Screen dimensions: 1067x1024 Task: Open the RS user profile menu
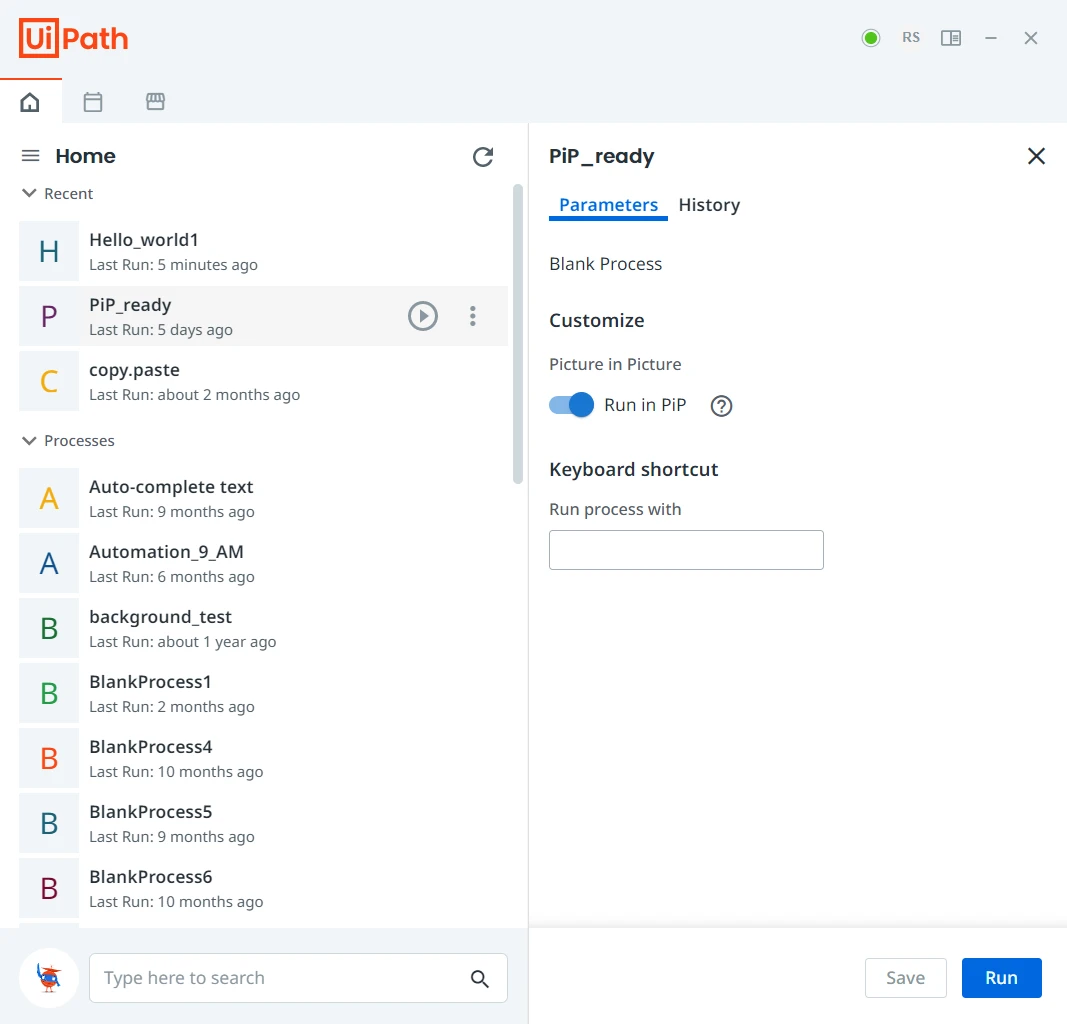tap(910, 38)
